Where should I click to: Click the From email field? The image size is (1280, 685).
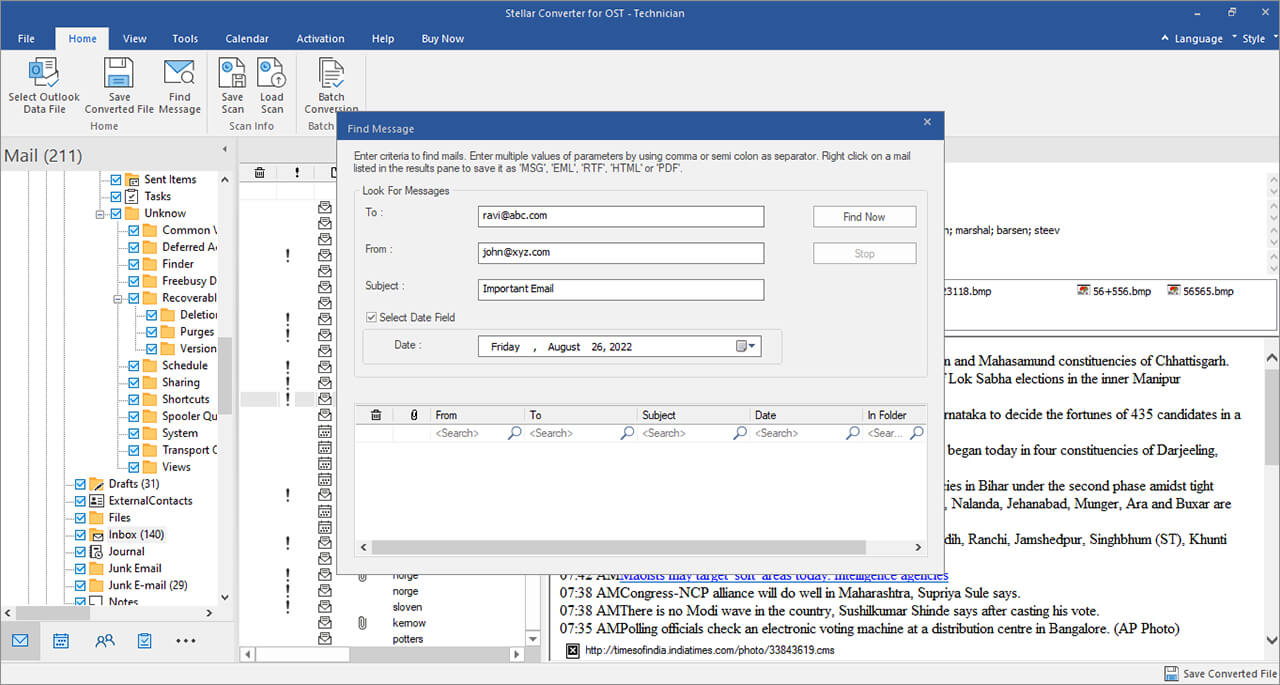[621, 253]
